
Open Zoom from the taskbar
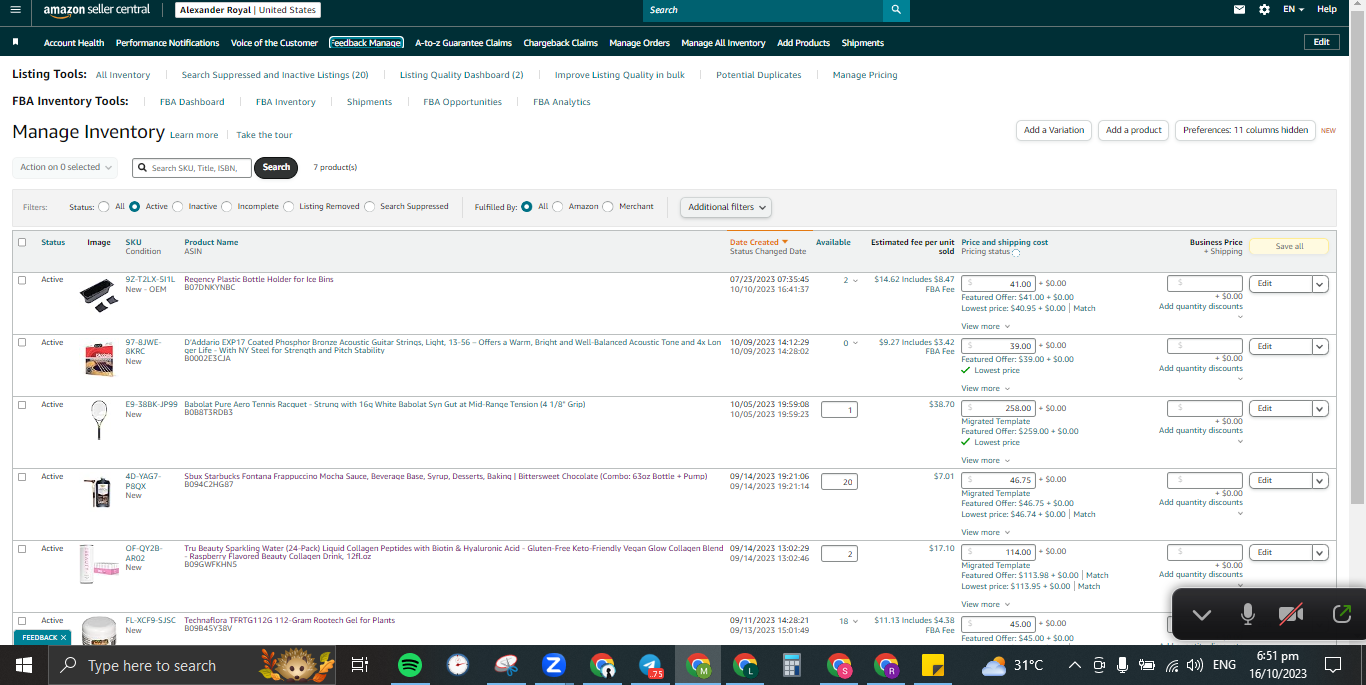(x=553, y=665)
